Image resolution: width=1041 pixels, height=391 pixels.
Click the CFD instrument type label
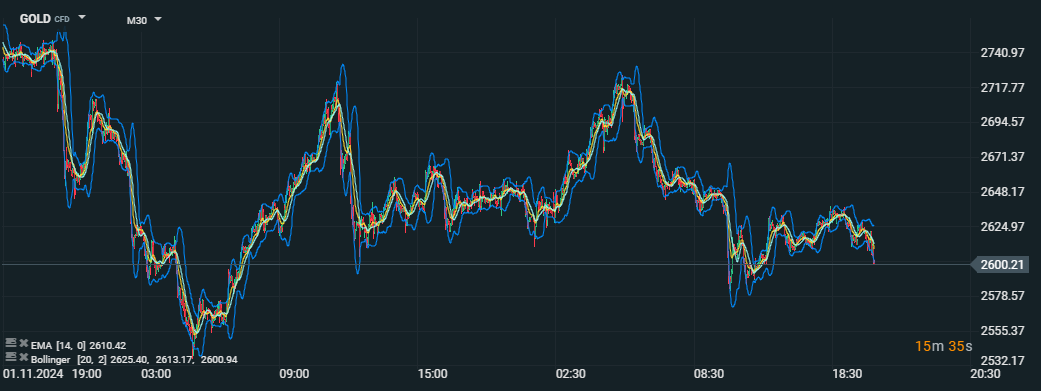[62, 20]
